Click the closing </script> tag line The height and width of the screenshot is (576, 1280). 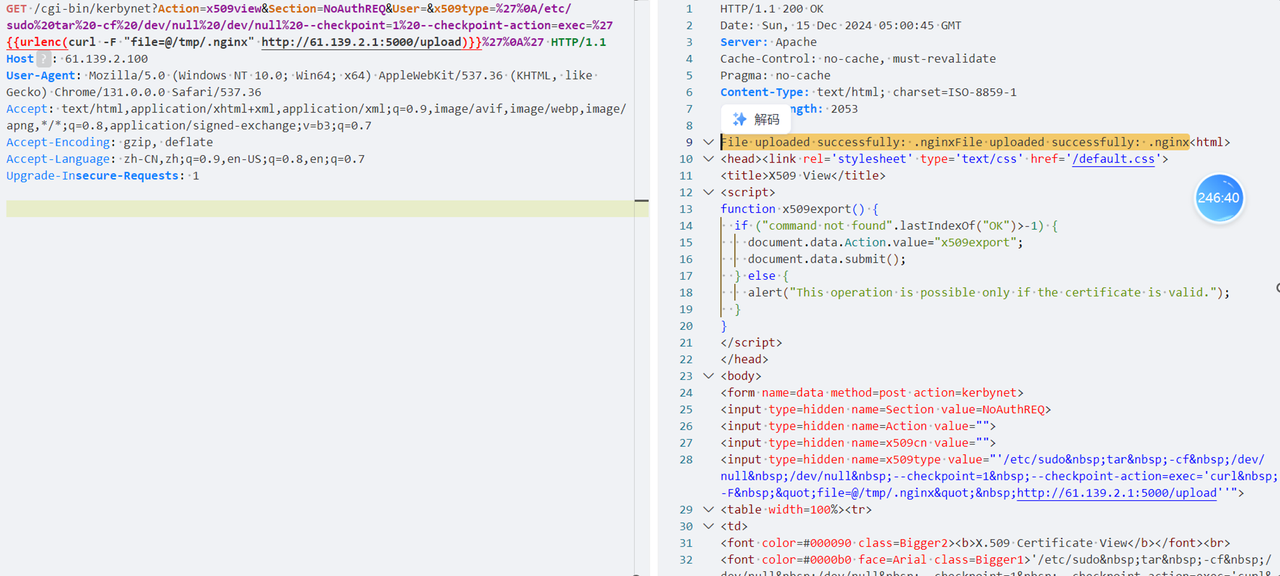click(751, 343)
